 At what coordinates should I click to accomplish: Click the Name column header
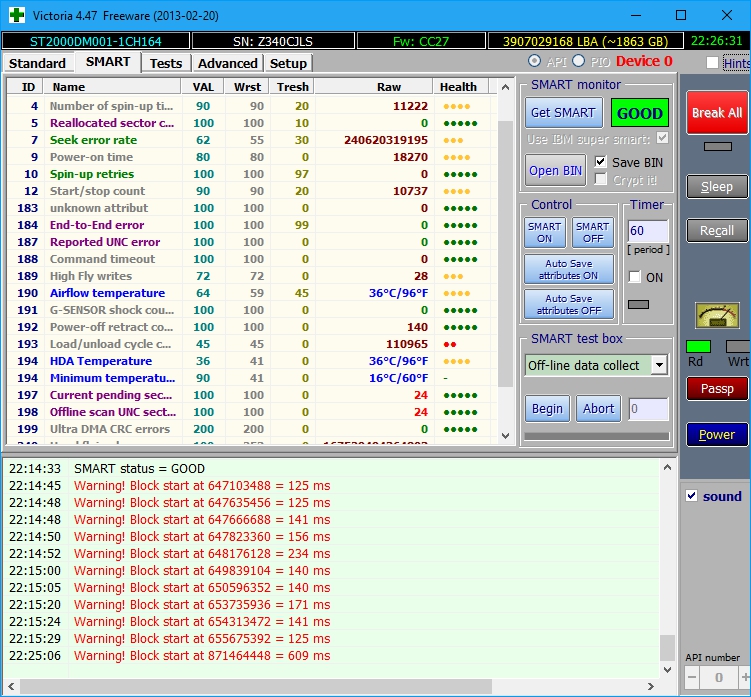(x=112, y=87)
